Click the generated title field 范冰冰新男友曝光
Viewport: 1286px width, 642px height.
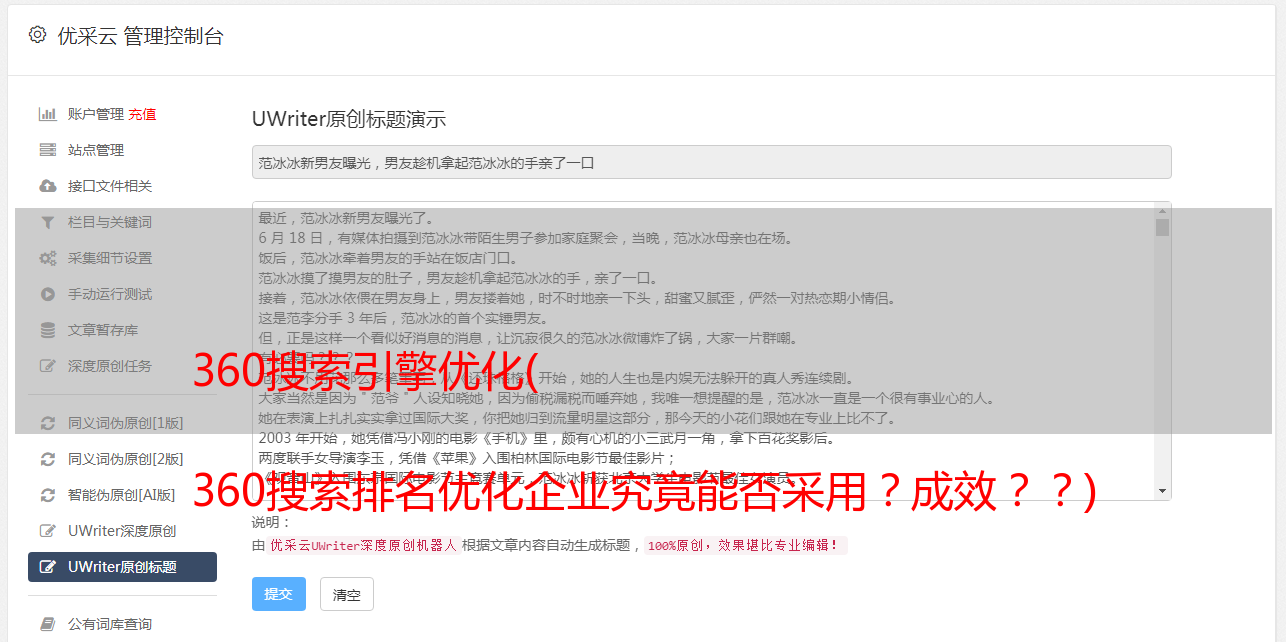coord(711,162)
